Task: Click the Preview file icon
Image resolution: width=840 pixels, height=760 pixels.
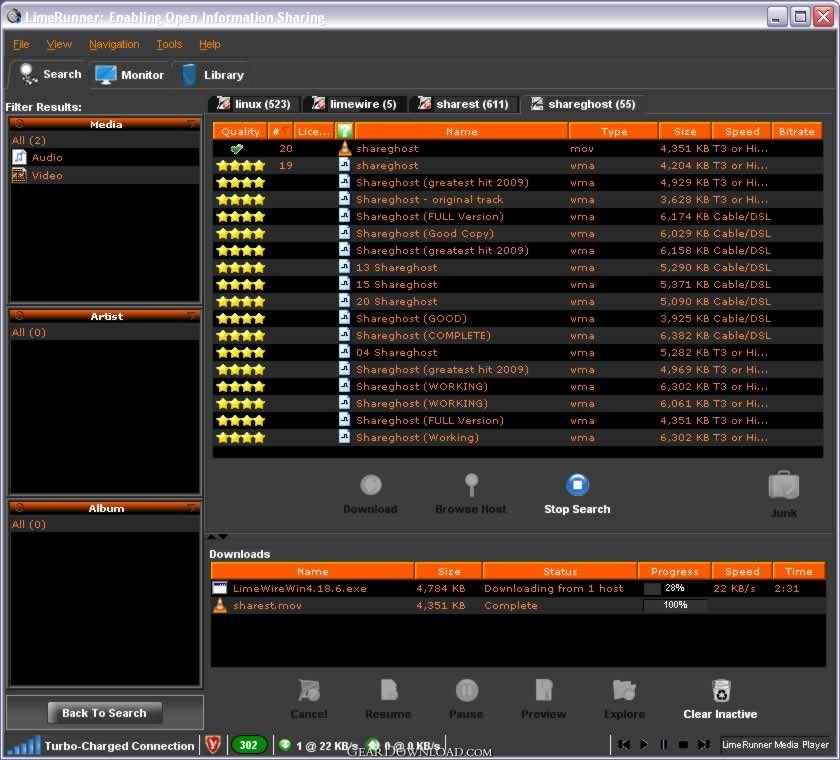Action: (x=544, y=690)
